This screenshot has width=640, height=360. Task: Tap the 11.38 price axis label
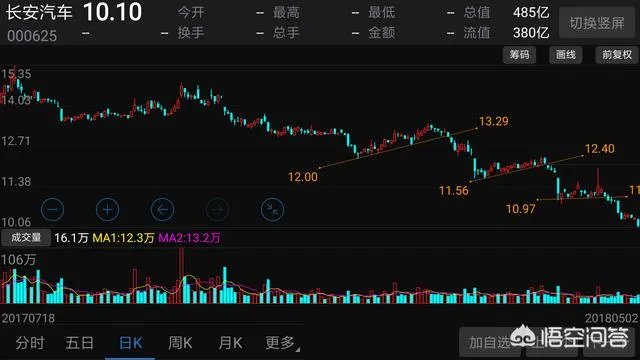click(16, 182)
